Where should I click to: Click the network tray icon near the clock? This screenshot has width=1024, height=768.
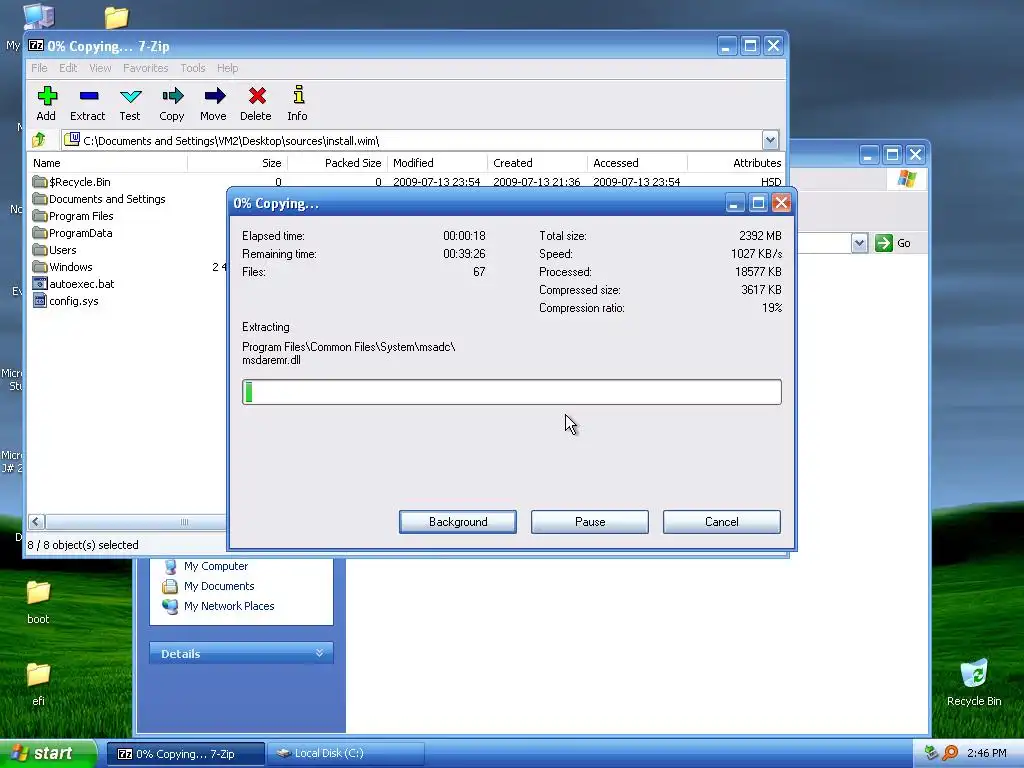coord(931,753)
